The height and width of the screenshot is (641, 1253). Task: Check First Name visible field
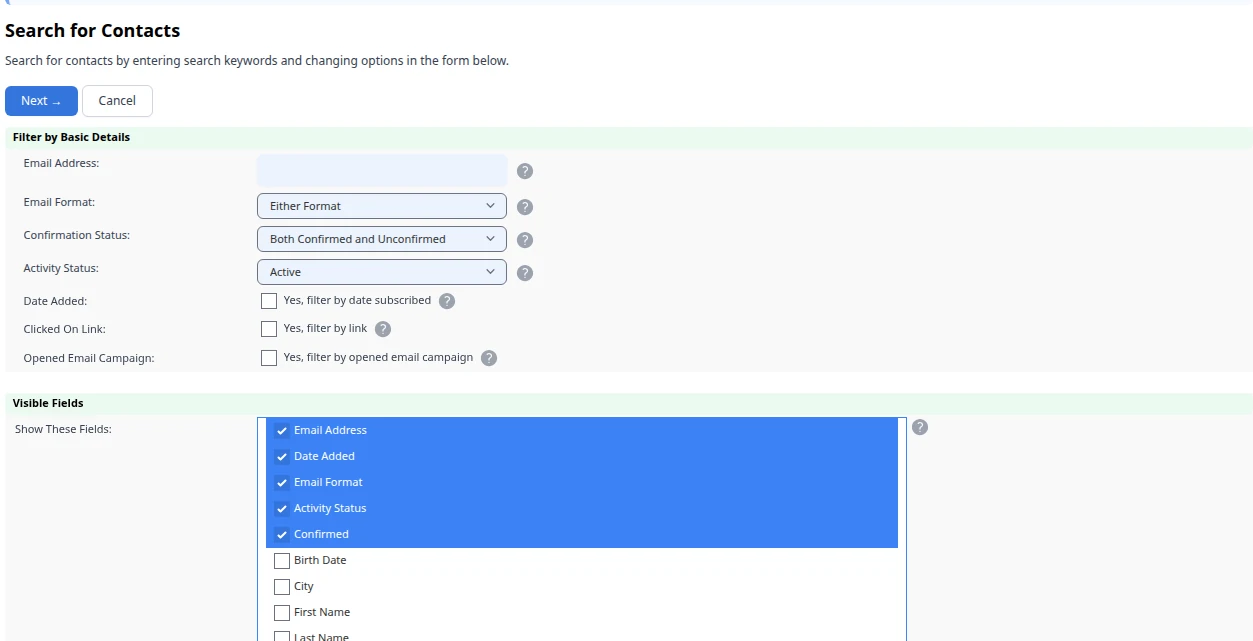pyautogui.click(x=282, y=613)
